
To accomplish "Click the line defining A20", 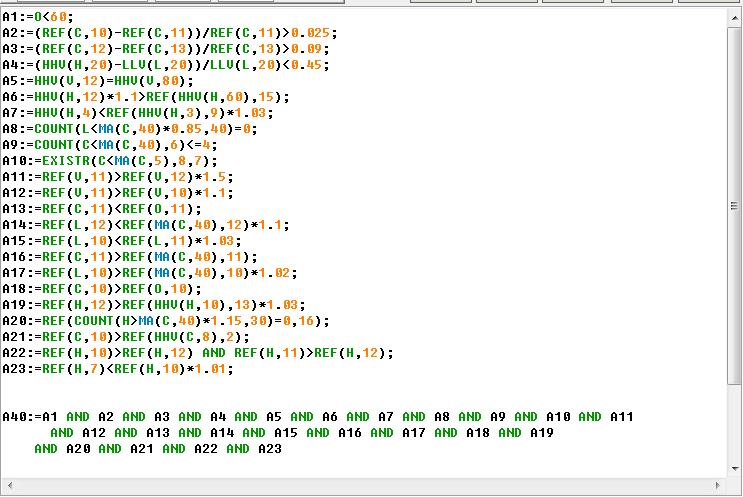I will (x=166, y=321).
